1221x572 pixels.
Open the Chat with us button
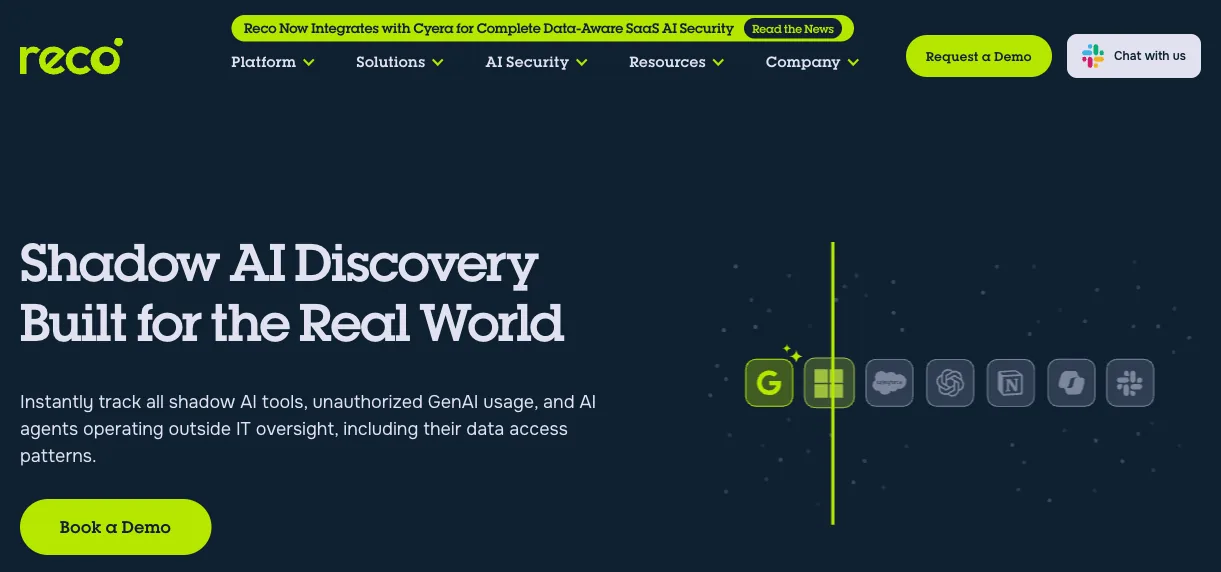(x=1134, y=56)
